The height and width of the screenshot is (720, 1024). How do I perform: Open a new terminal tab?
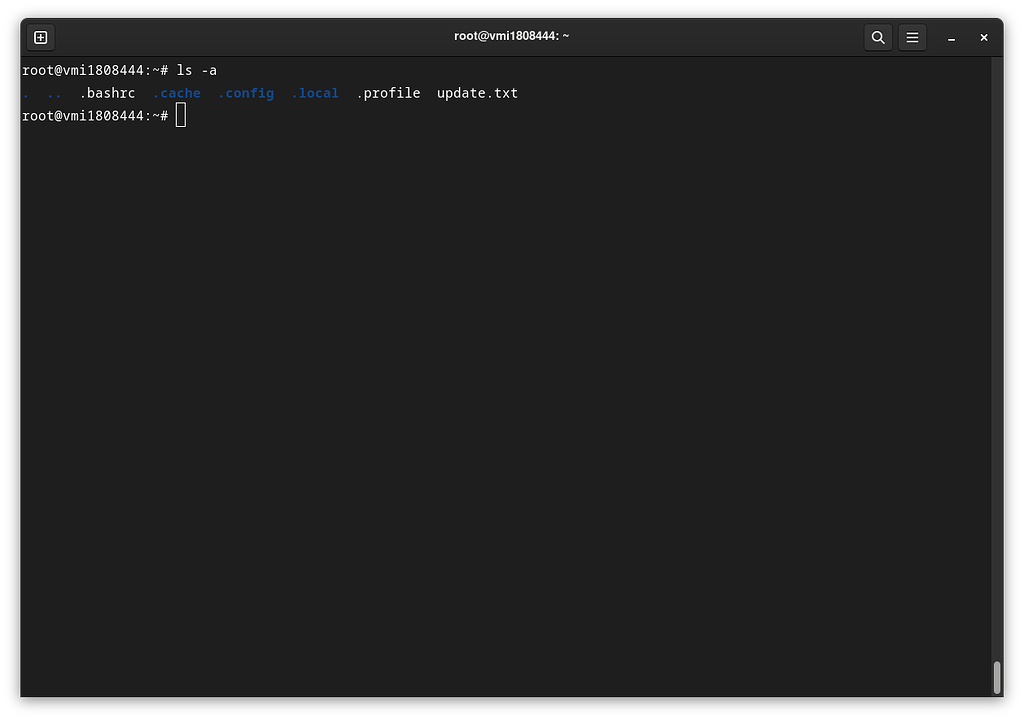click(x=40, y=37)
